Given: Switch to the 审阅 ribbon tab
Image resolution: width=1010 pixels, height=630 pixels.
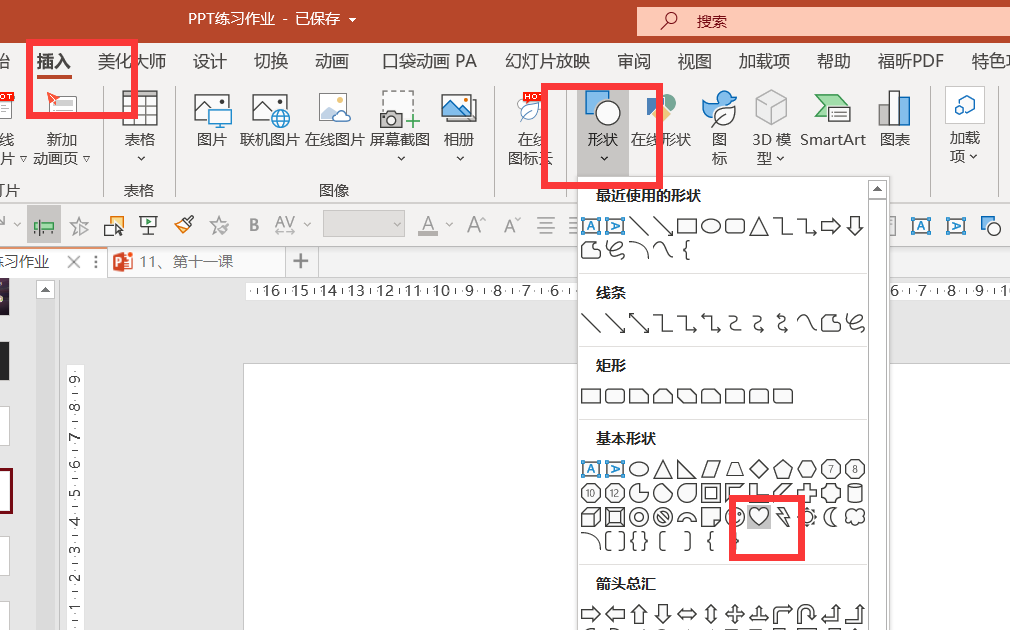Looking at the screenshot, I should (x=633, y=61).
